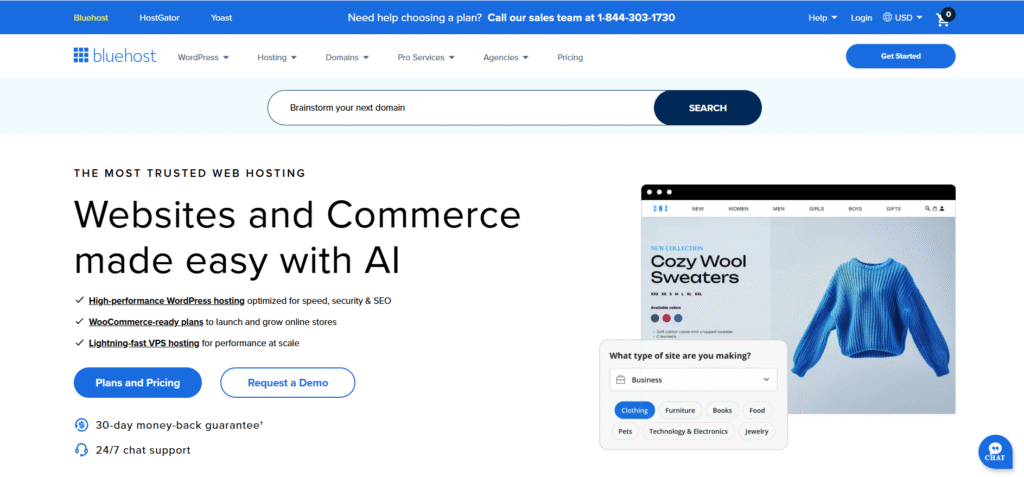Open High-performance WordPress hosting link
The height and width of the screenshot is (477, 1024).
[x=167, y=301]
